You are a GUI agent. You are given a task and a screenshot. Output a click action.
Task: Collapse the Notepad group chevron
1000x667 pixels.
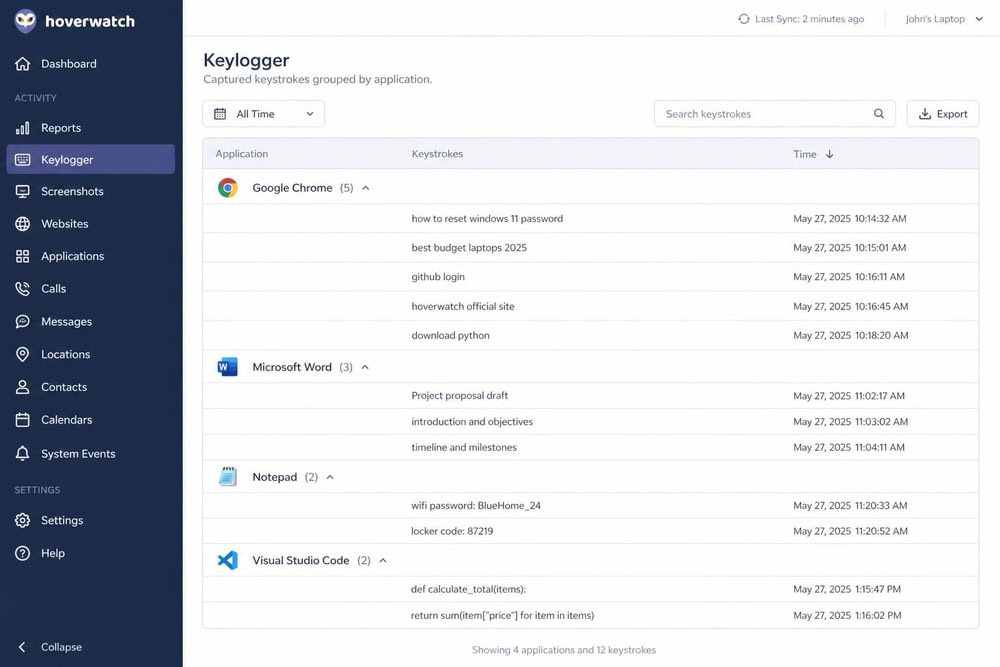(x=330, y=477)
